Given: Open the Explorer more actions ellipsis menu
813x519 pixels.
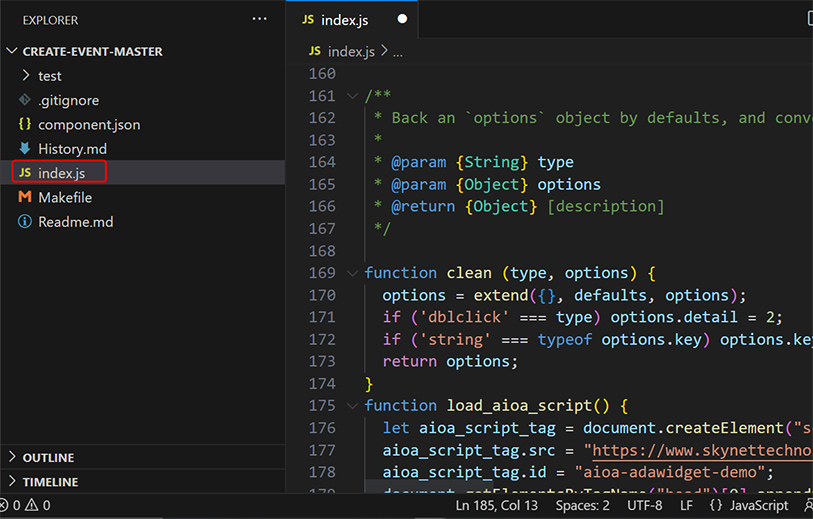Looking at the screenshot, I should 260,19.
